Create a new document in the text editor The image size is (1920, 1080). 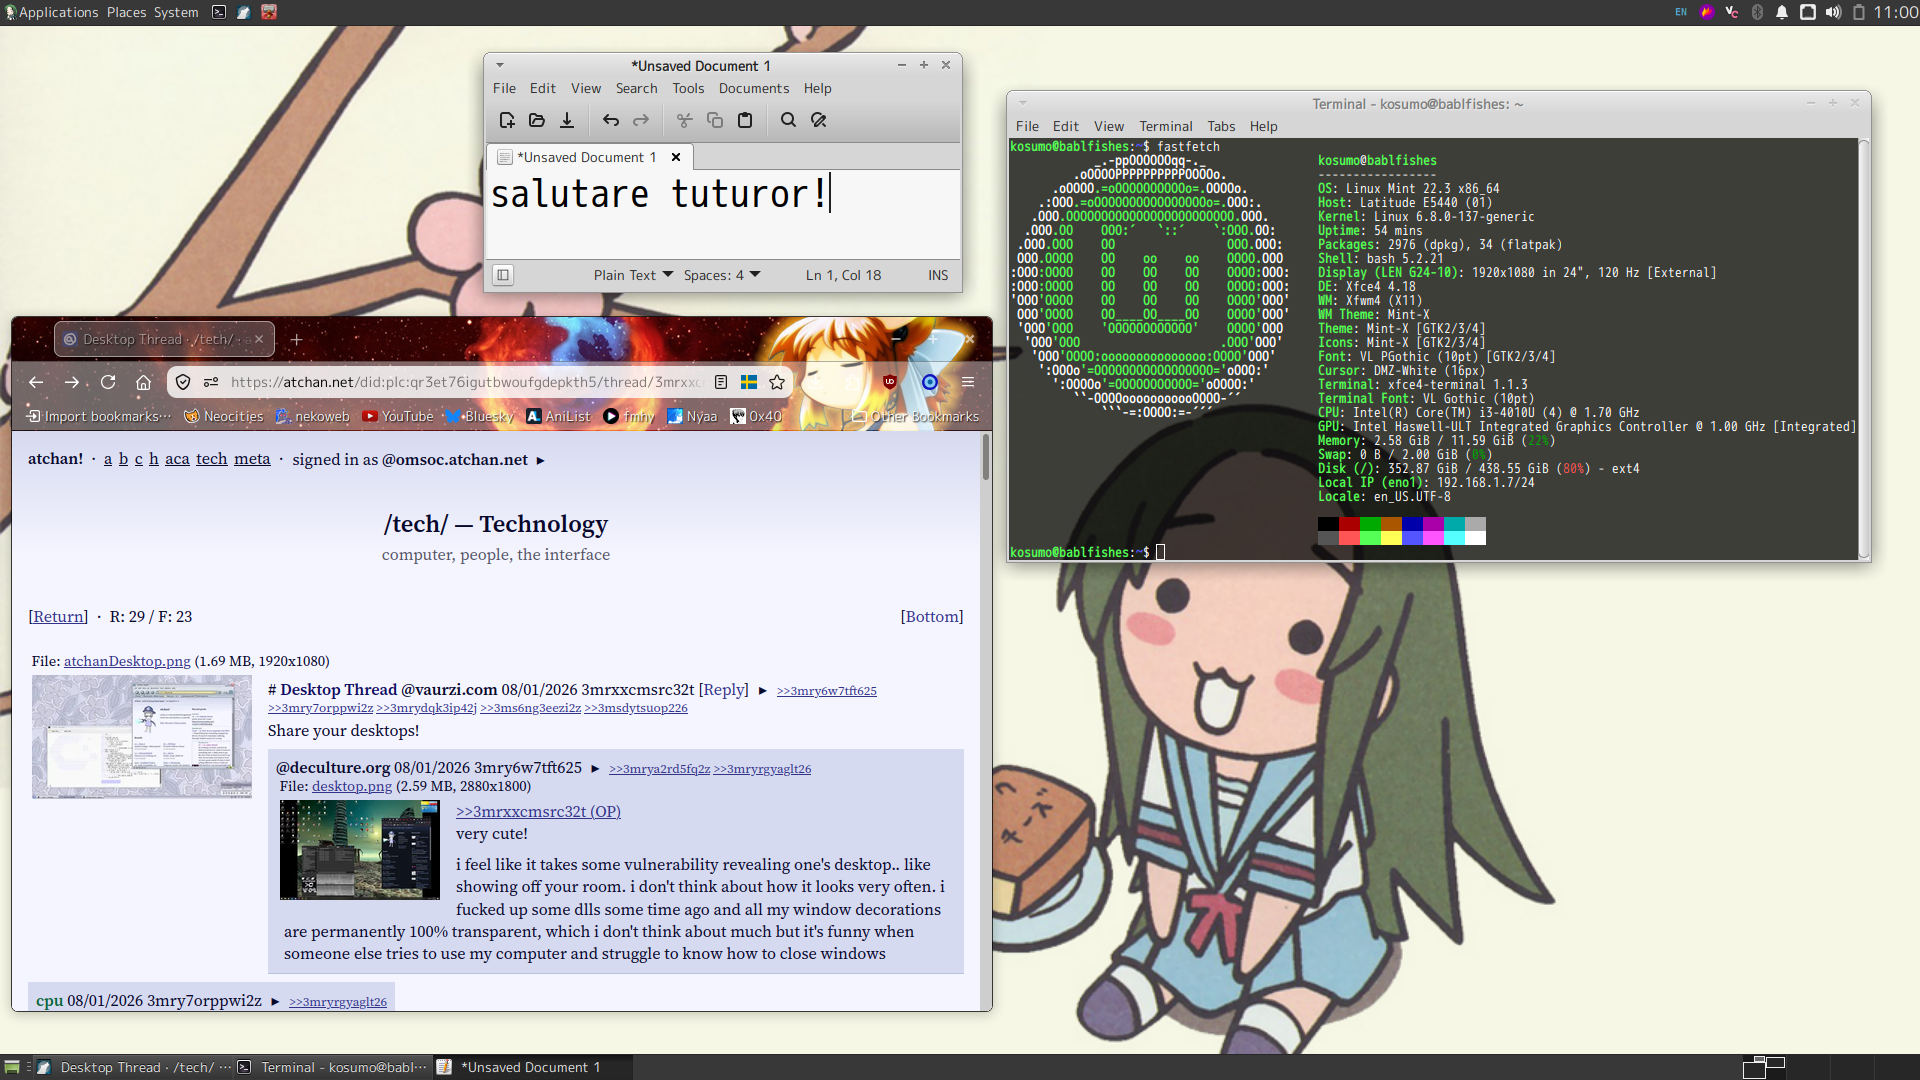[507, 120]
